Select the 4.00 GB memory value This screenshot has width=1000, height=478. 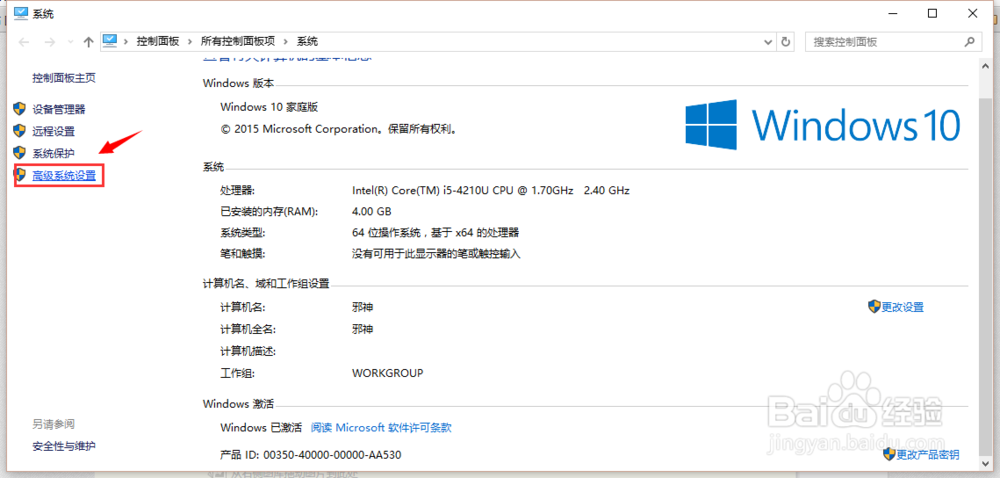372,211
